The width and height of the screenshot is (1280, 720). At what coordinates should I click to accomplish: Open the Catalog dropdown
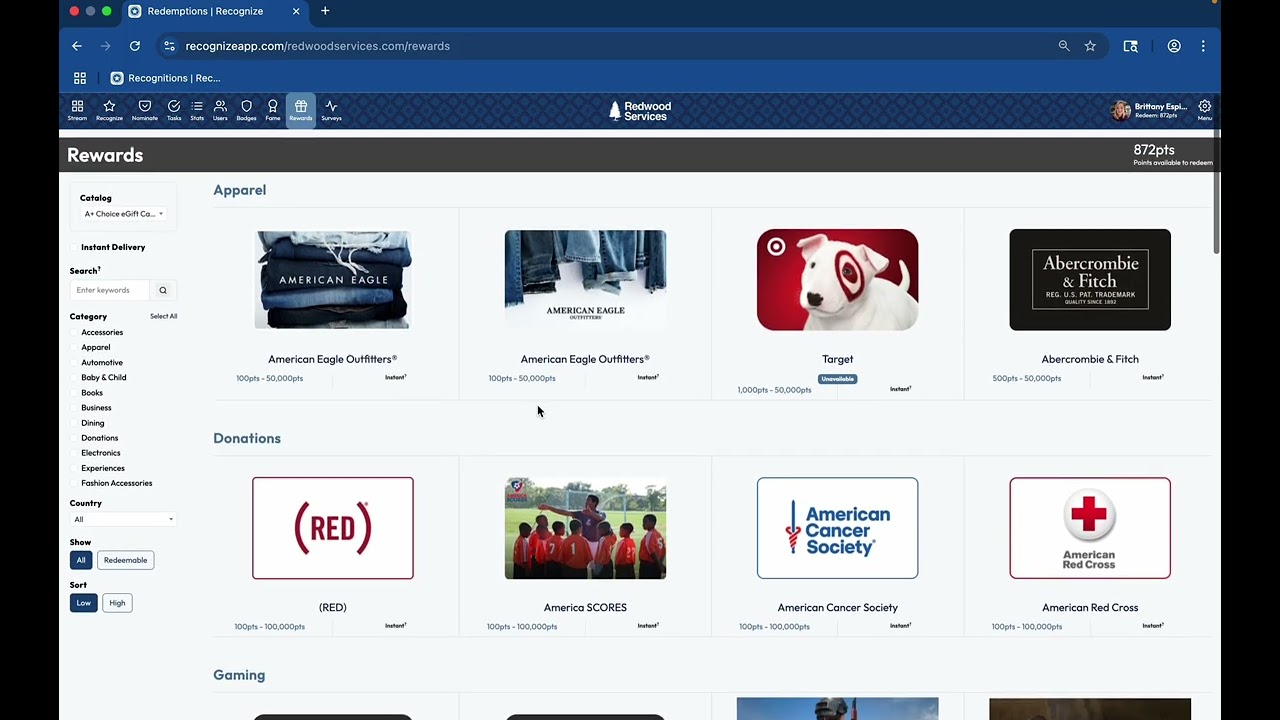tap(124, 214)
